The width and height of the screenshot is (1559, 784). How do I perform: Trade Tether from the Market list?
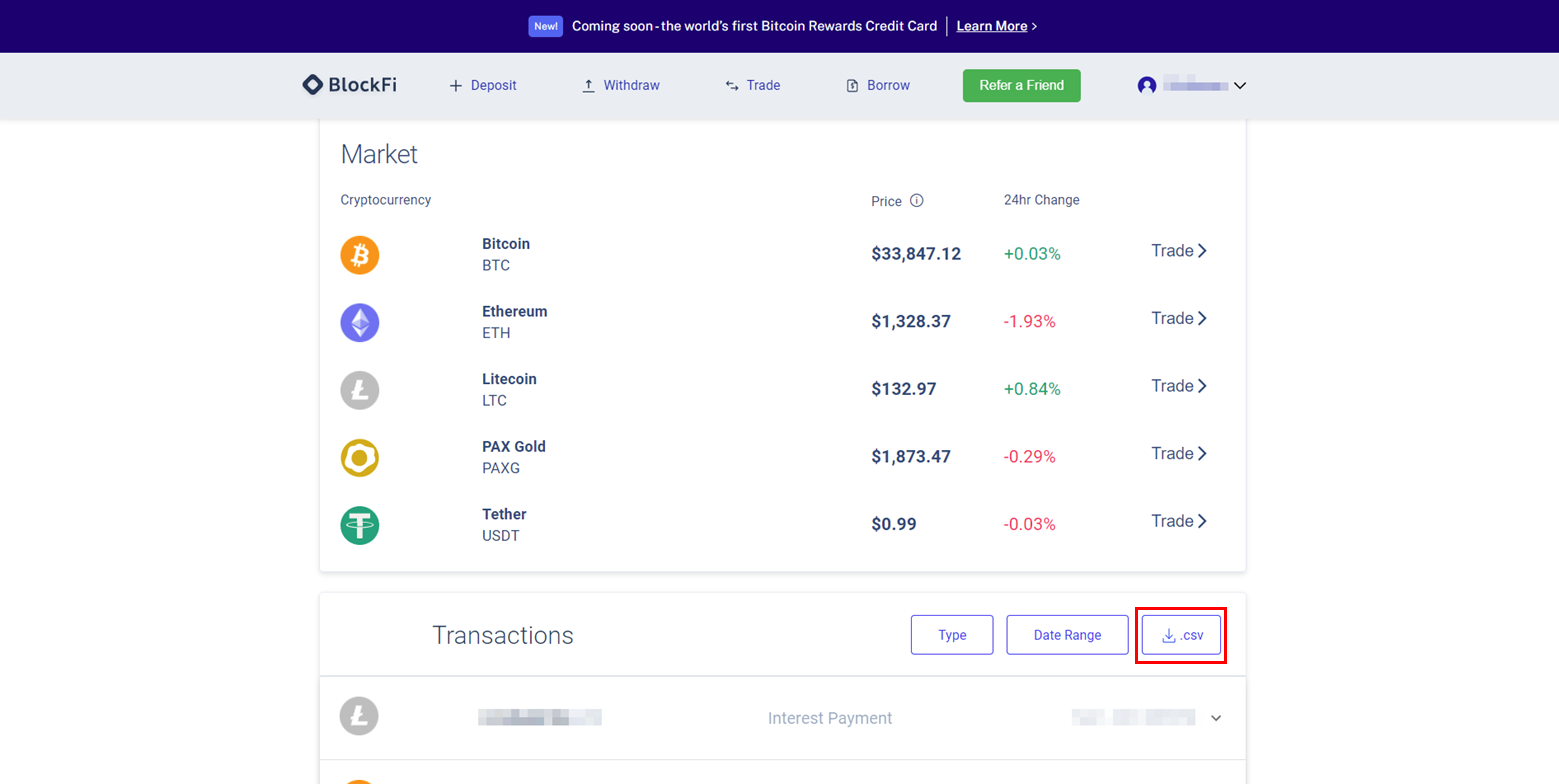1179,521
